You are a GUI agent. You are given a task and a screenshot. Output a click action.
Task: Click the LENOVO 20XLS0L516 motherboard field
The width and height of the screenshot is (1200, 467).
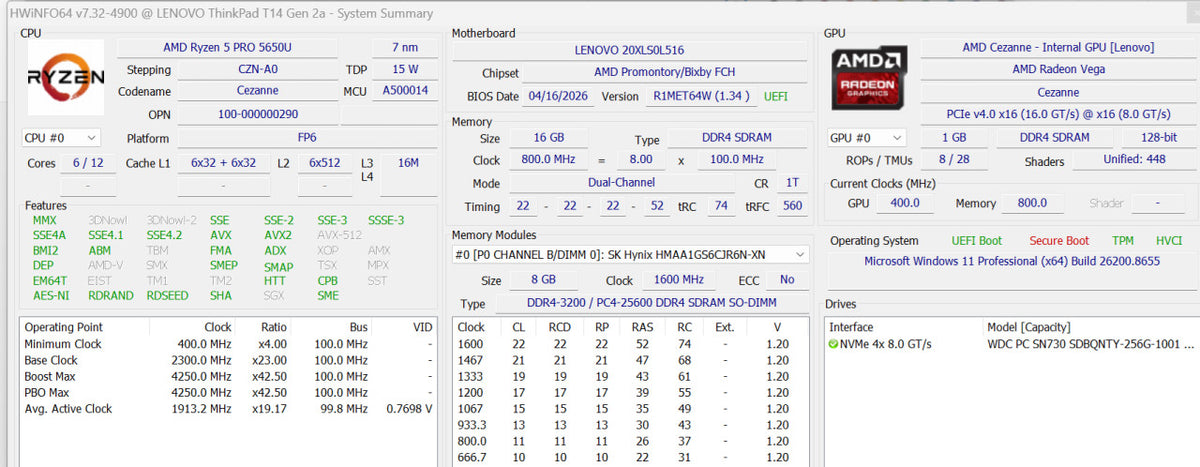coord(629,50)
